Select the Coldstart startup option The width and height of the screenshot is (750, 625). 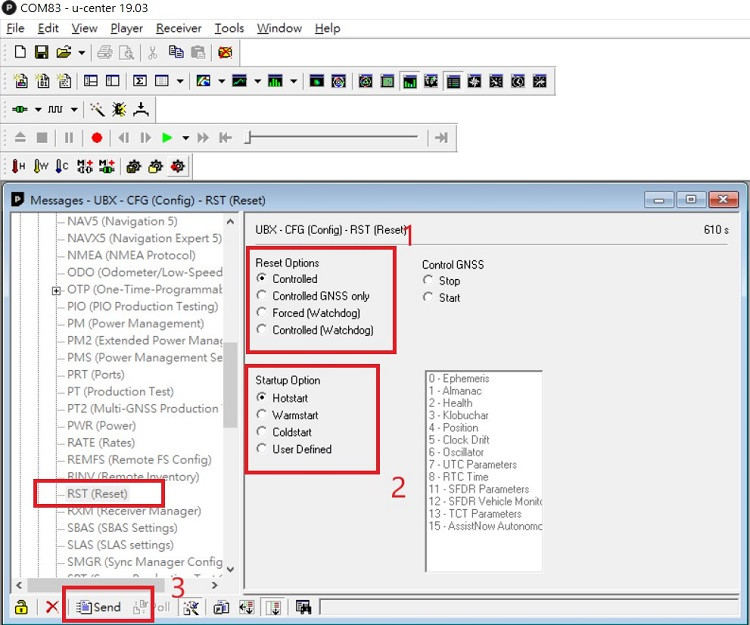click(x=263, y=432)
